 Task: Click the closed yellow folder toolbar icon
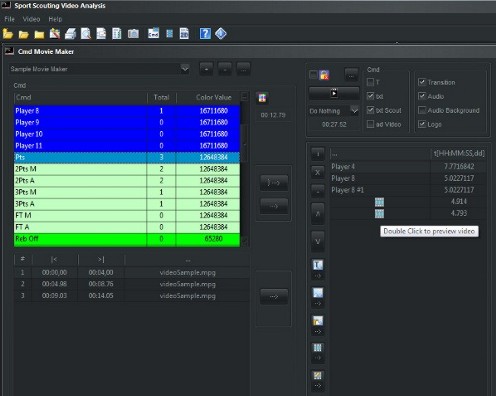click(x=39, y=34)
